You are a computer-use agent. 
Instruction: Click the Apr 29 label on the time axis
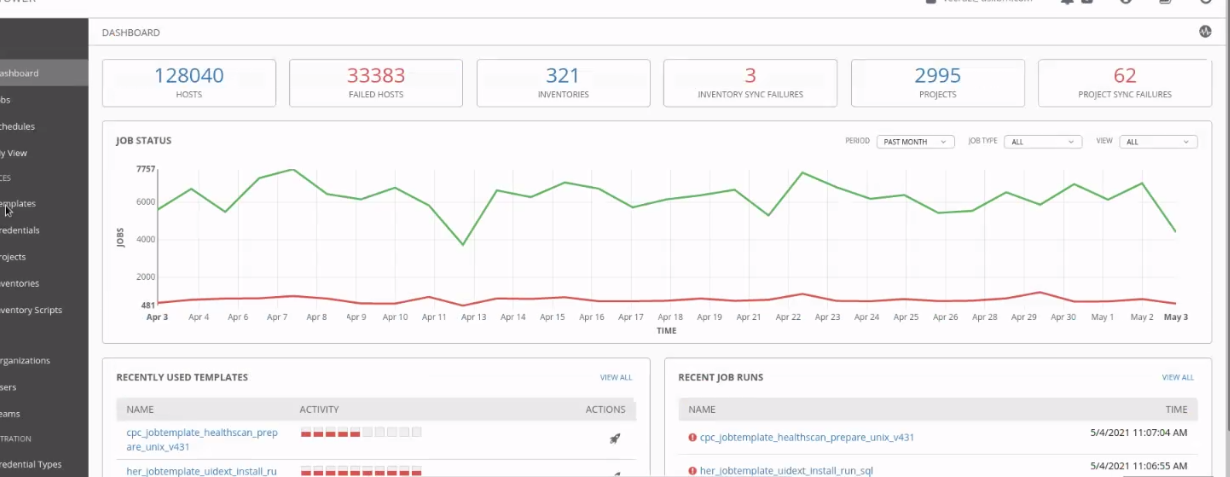[1024, 317]
